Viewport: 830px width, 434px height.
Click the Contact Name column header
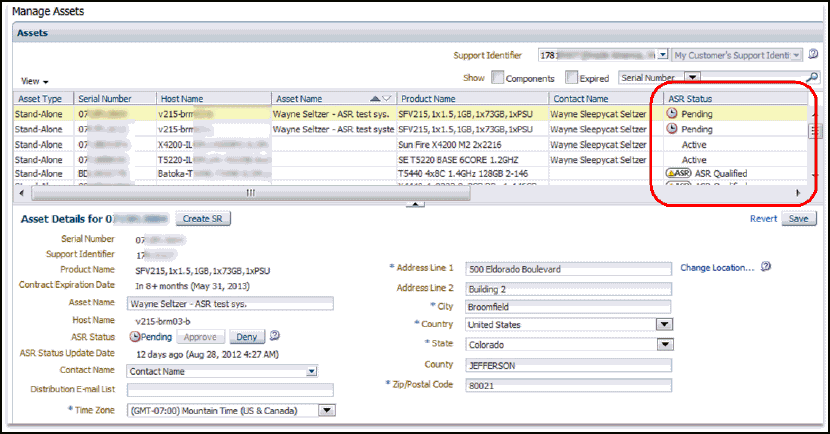pos(606,98)
